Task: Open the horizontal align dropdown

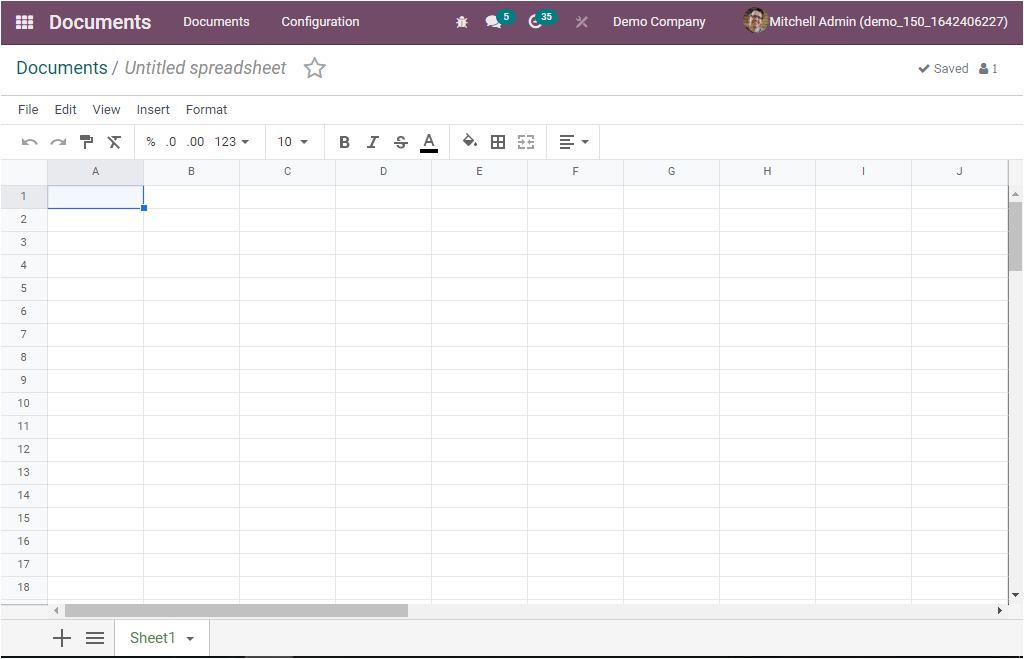Action: point(574,142)
